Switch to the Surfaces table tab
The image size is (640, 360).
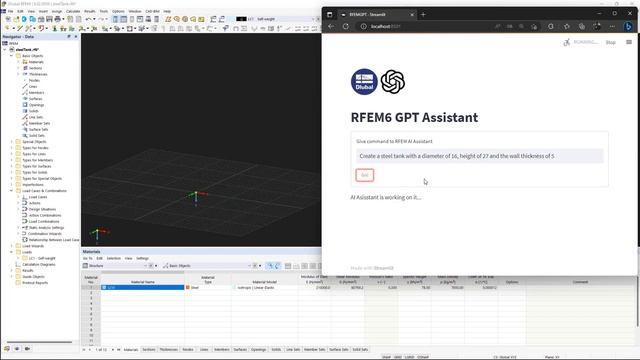tap(240, 350)
